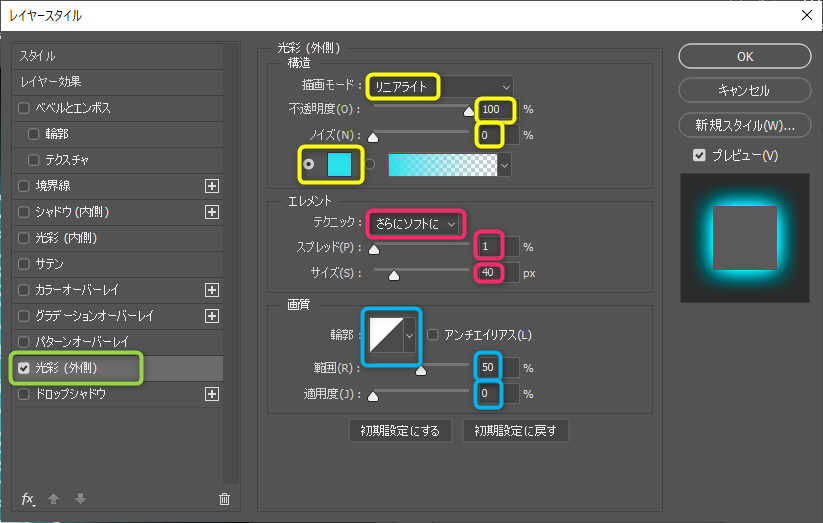The height and width of the screenshot is (523, 823).
Task: Enable the 輪郭 sub-effect checkbox
Action: [x=34, y=134]
